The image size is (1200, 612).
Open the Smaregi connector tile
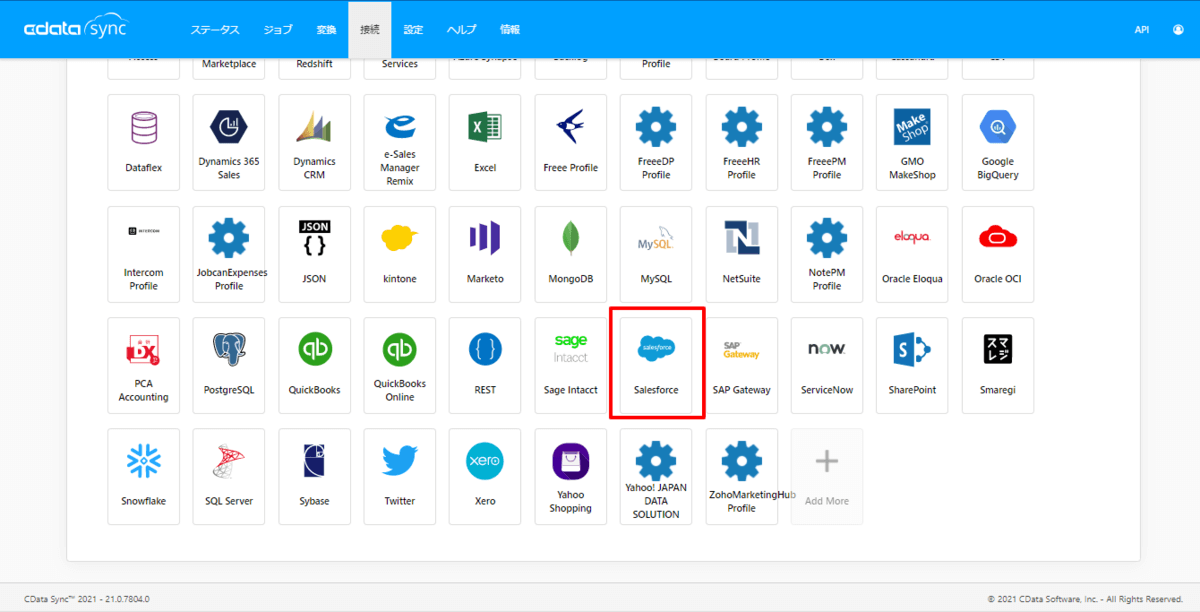(998, 365)
